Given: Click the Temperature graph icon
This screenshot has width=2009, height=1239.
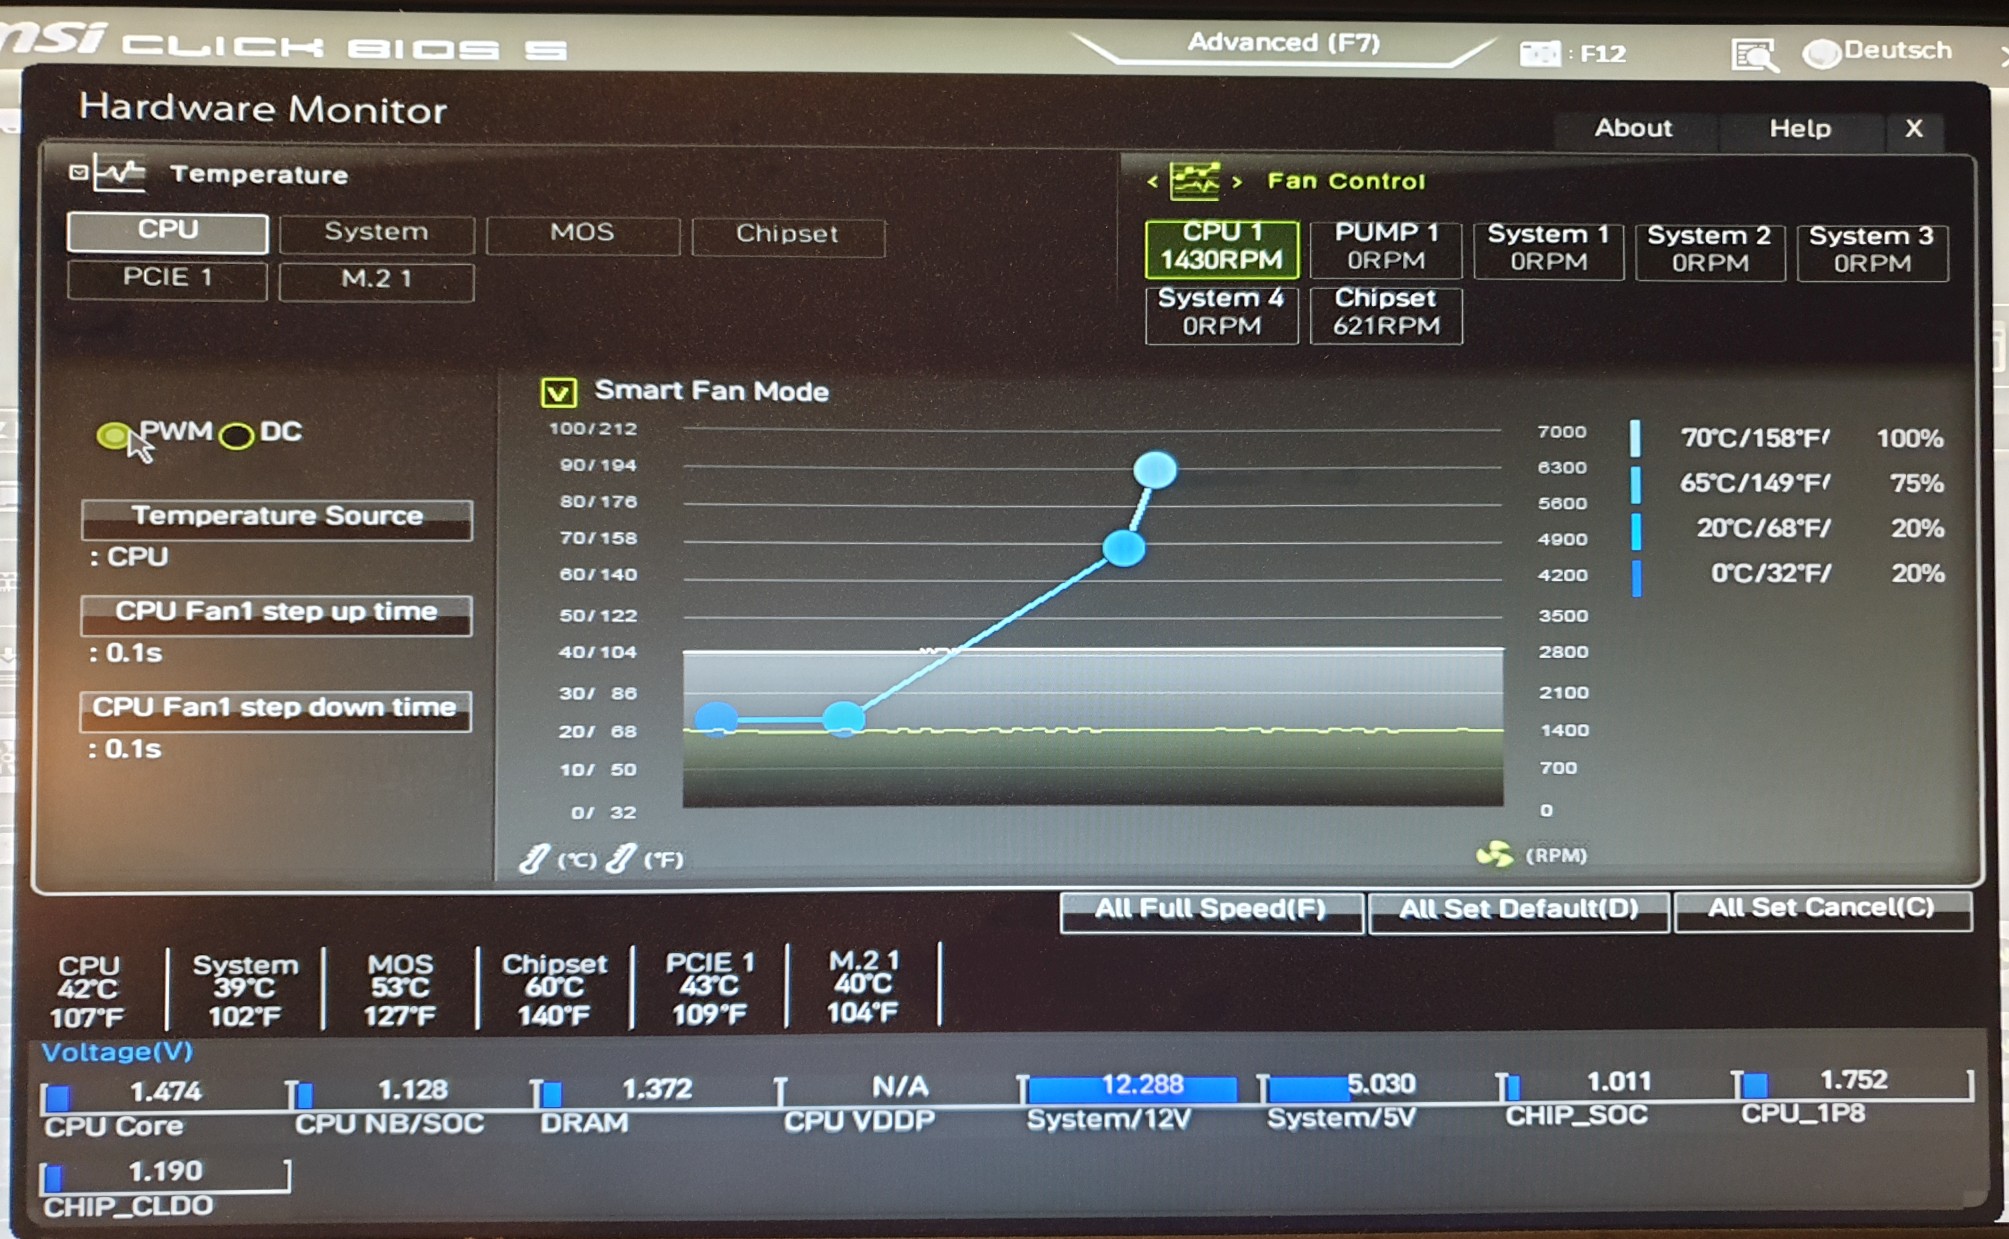Looking at the screenshot, I should [119, 173].
